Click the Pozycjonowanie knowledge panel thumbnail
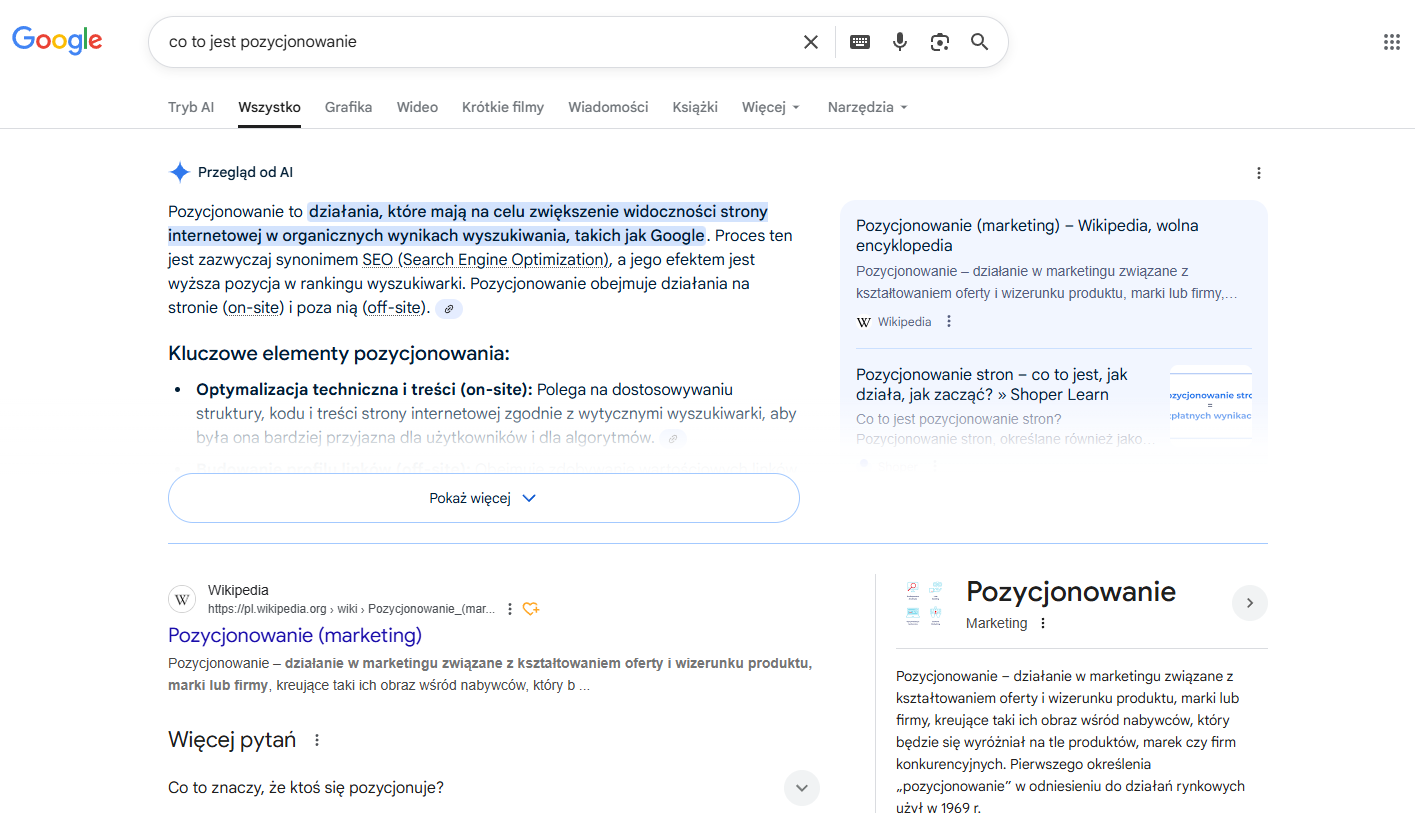The height and width of the screenshot is (813, 1415). [924, 603]
